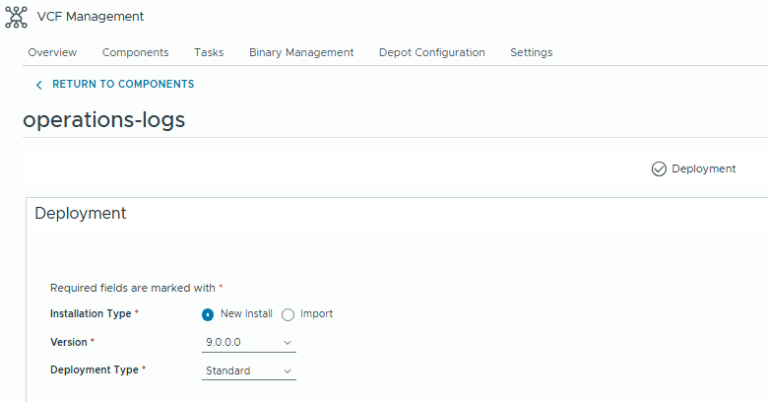The height and width of the screenshot is (402, 768).
Task: Click the VCF Management title text
Action: point(90,17)
